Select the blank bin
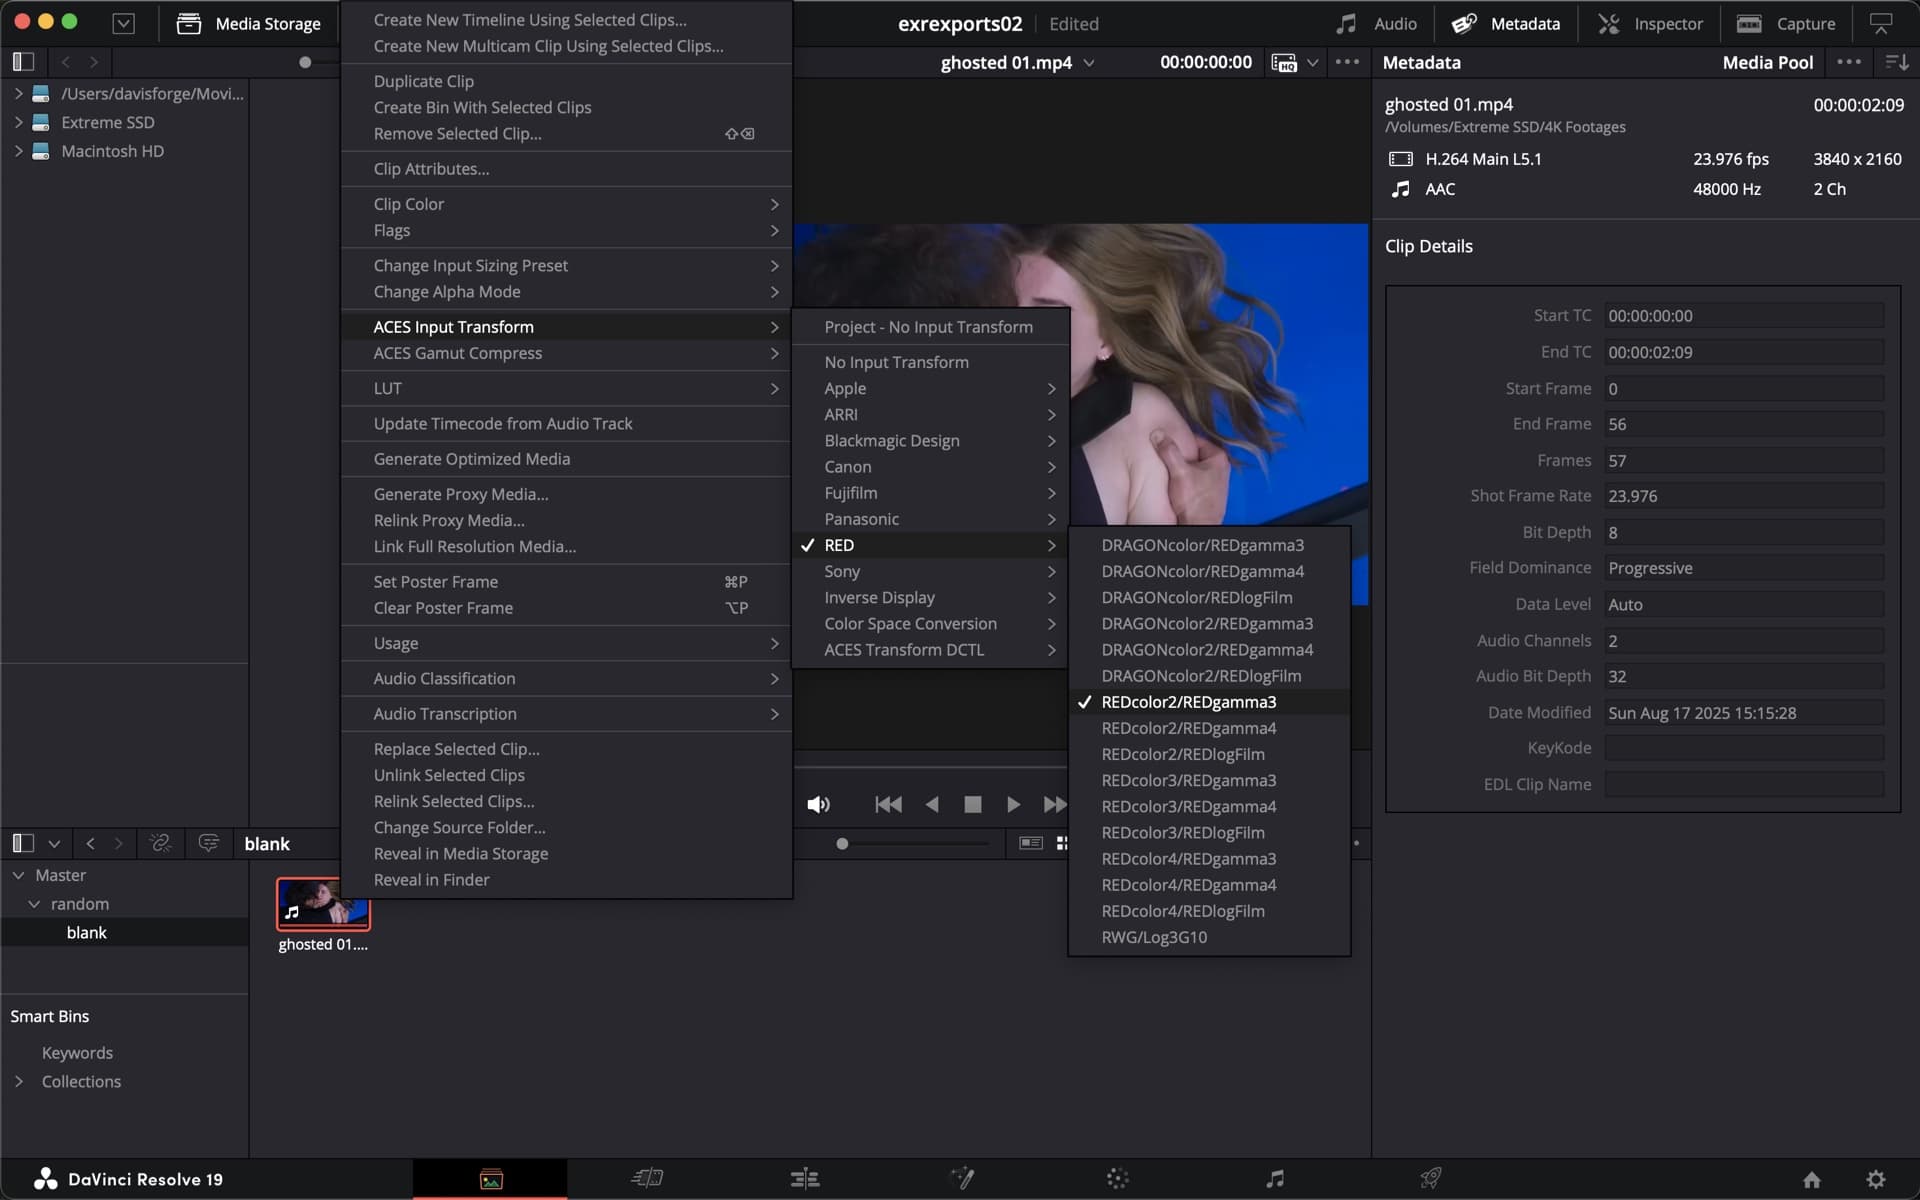The height and width of the screenshot is (1200, 1920). point(124,933)
